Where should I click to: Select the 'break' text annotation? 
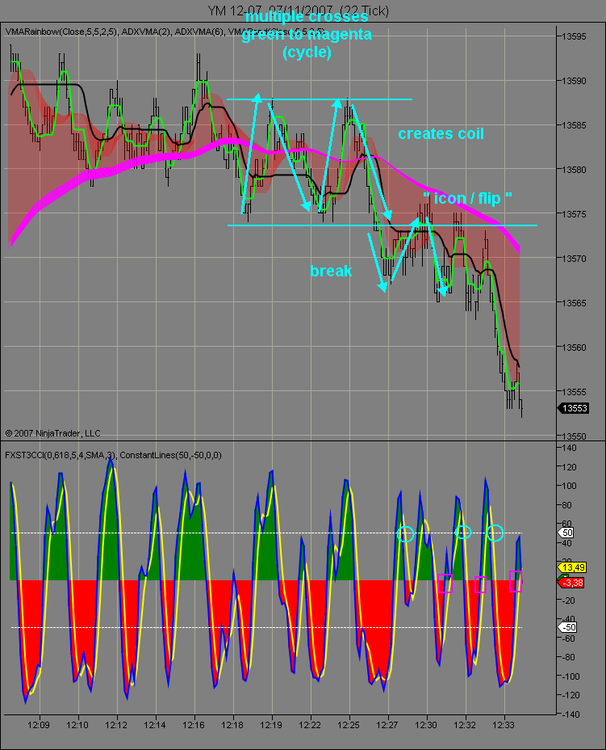tap(331, 271)
